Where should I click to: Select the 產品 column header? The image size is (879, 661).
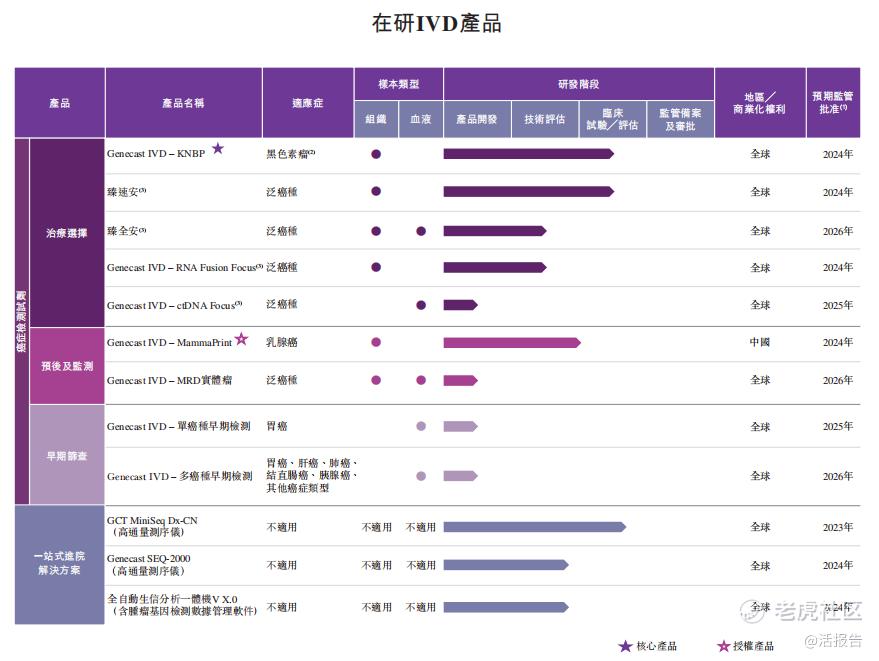pos(60,103)
